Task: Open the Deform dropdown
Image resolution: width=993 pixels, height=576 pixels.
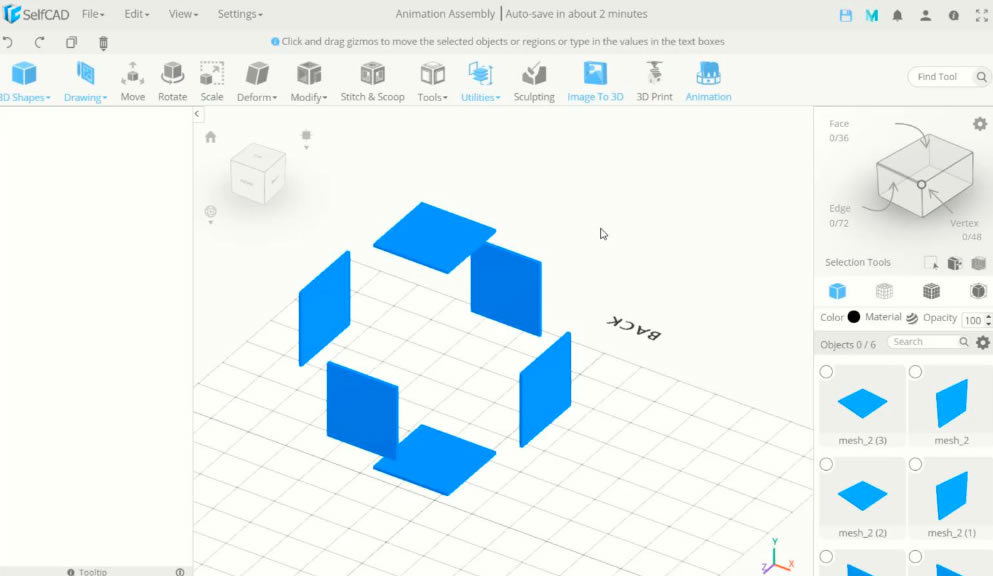Action: tap(256, 81)
